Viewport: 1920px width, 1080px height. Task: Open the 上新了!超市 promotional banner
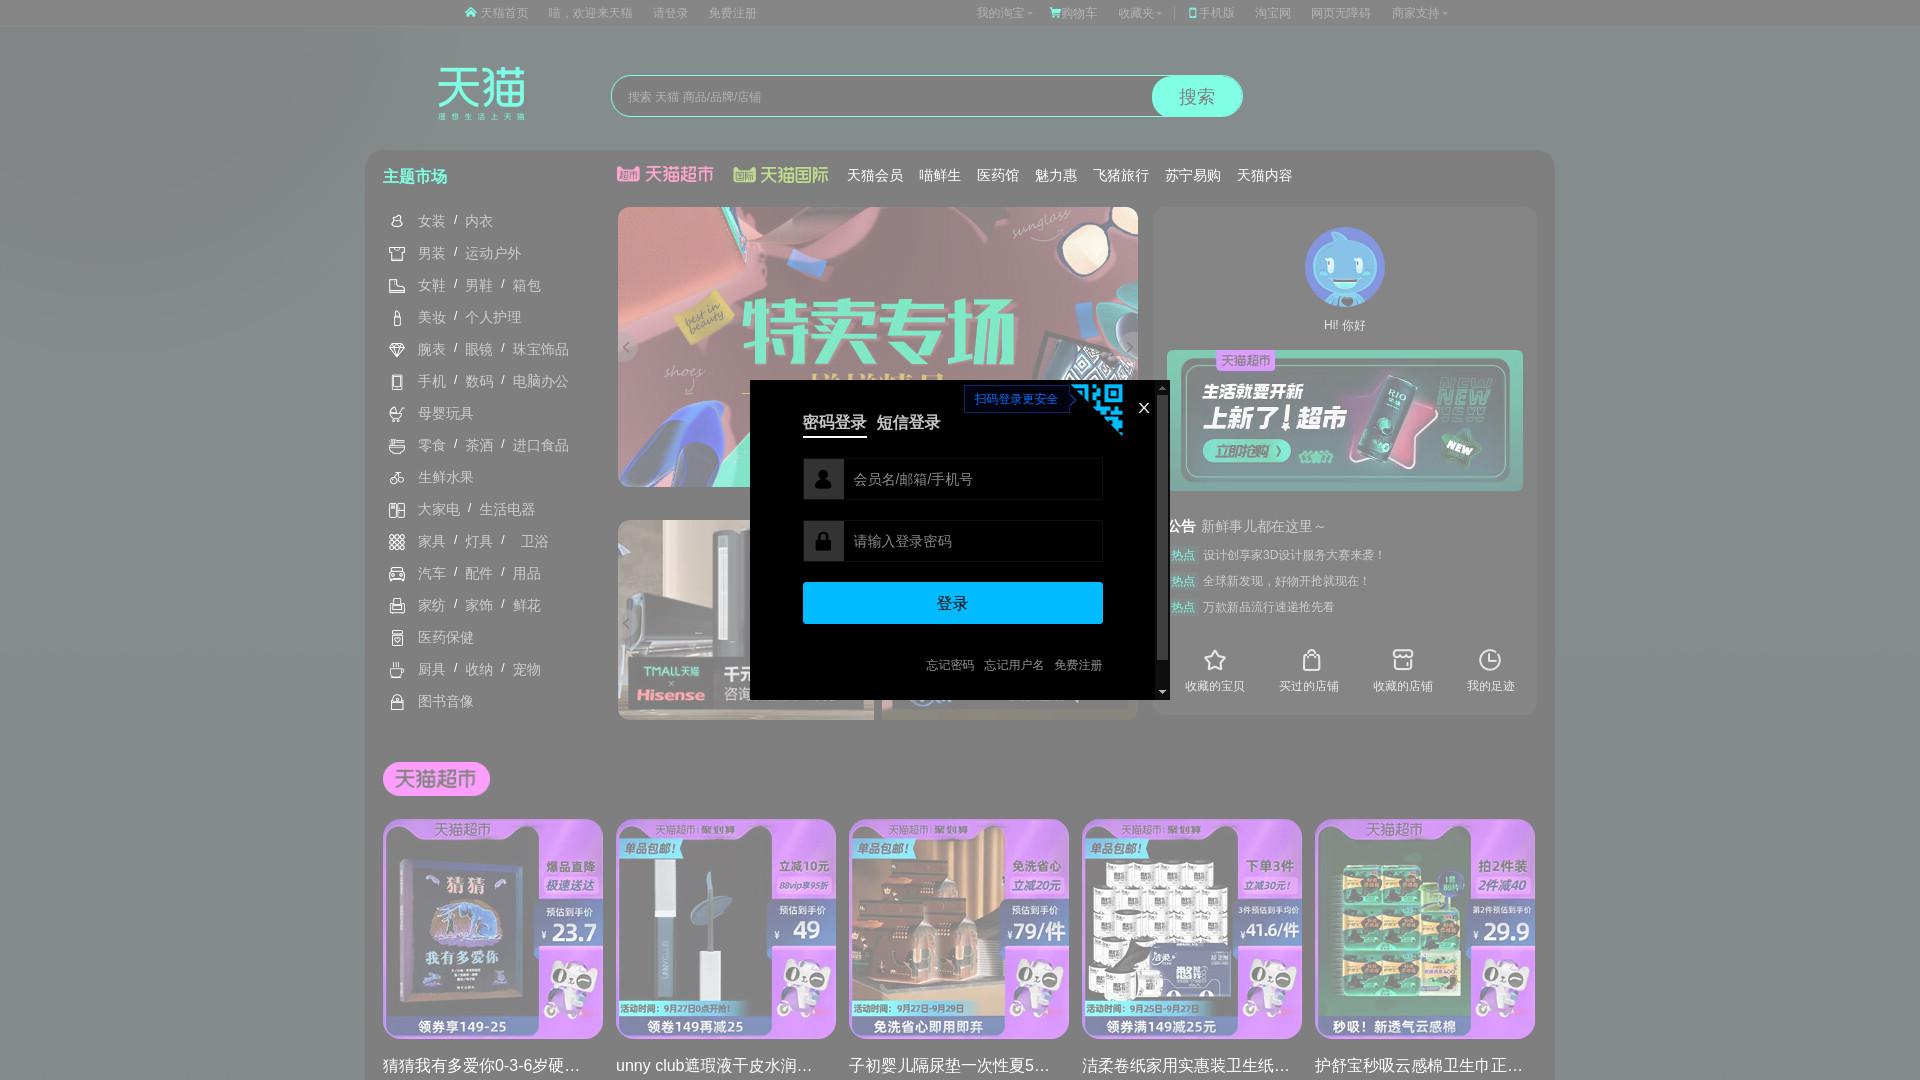1345,420
